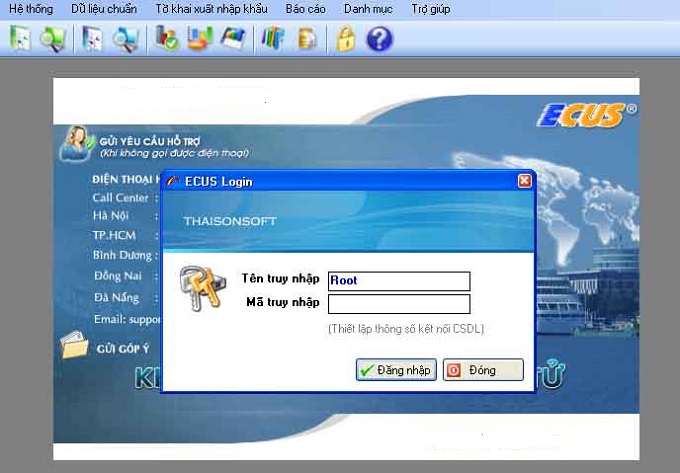Click the Tên truy nhập username field
680x473 pixels.
click(x=398, y=281)
